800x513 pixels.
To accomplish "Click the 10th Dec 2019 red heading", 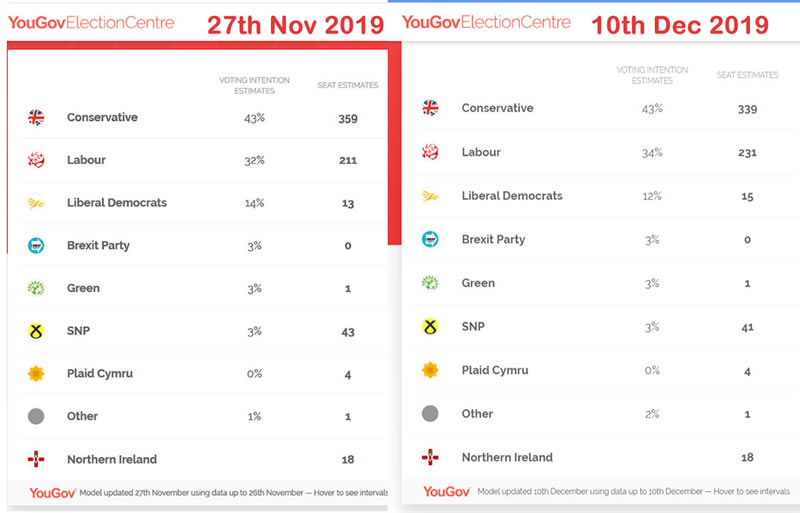I will click(681, 23).
